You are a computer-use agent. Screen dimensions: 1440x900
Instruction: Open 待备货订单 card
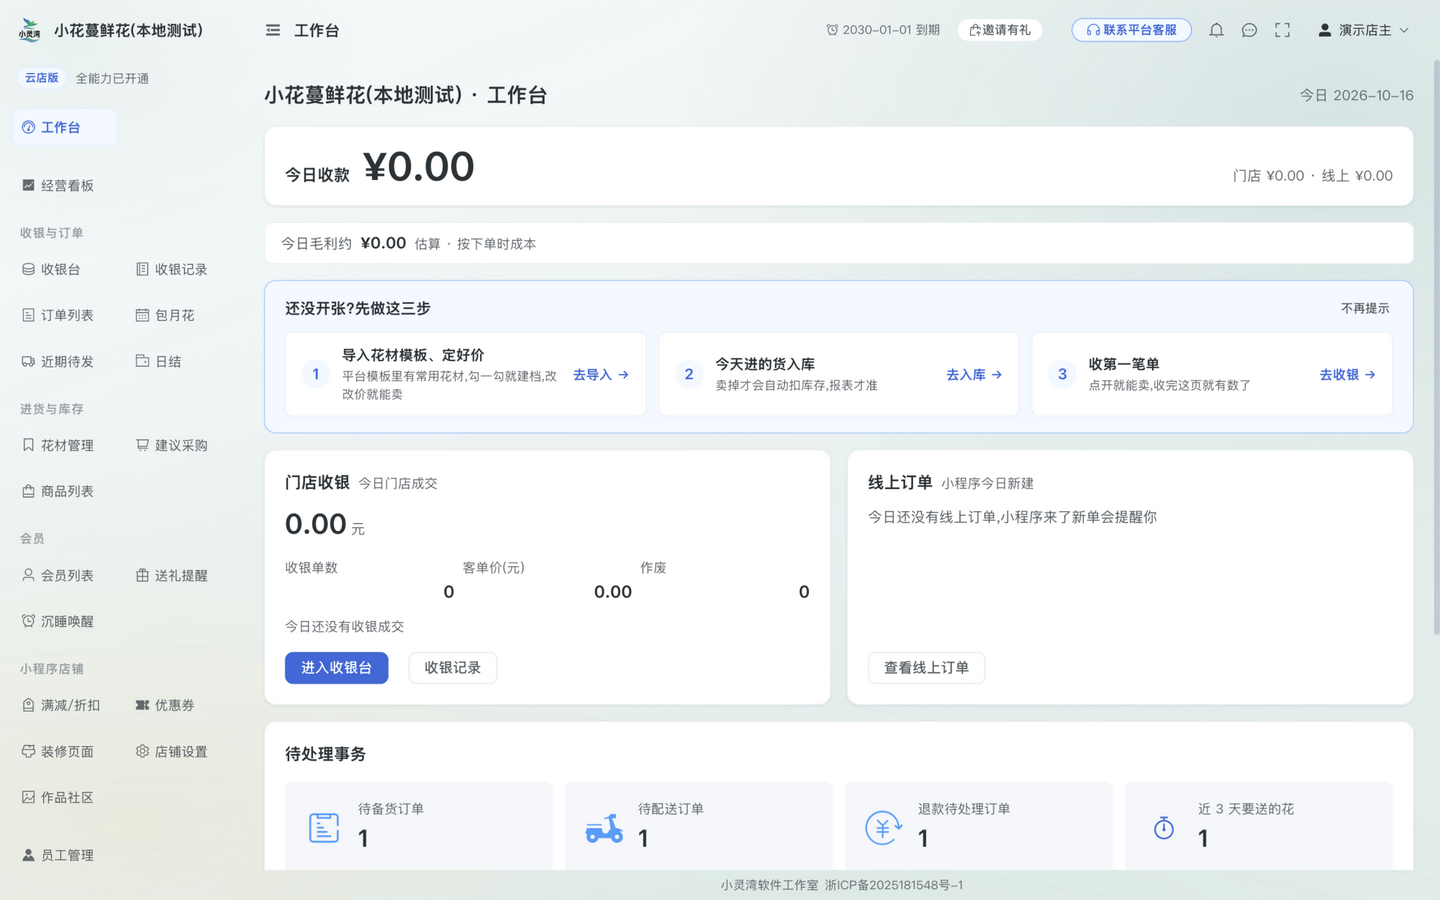[418, 827]
